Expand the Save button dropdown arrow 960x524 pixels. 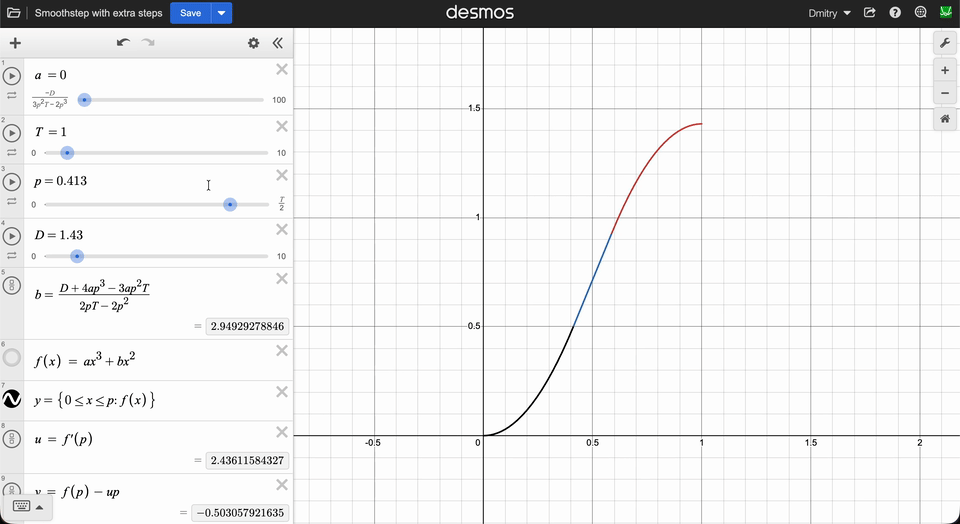point(222,13)
